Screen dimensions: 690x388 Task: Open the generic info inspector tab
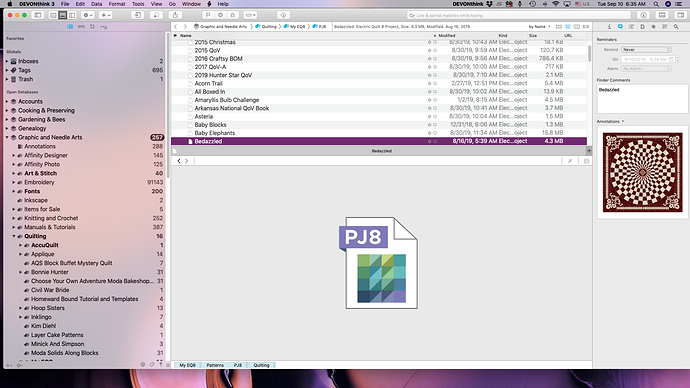tap(609, 26)
